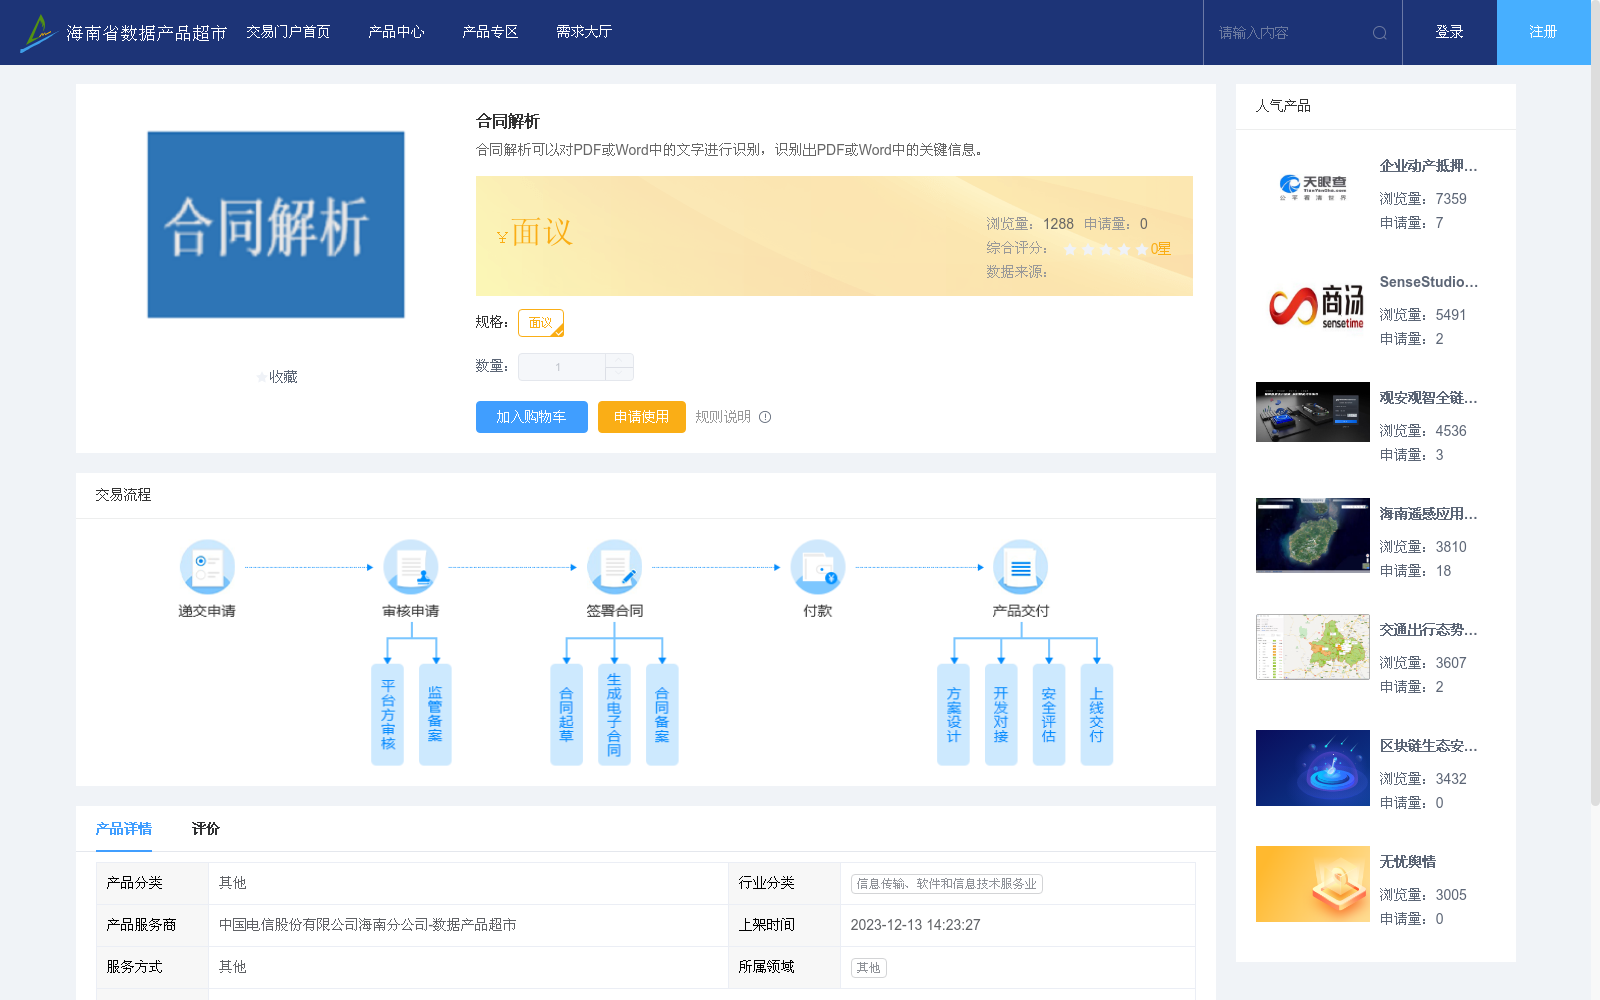This screenshot has height=1000, width=1600.
Task: Open the 无忧舆情 product thumbnail
Action: (x=1313, y=884)
